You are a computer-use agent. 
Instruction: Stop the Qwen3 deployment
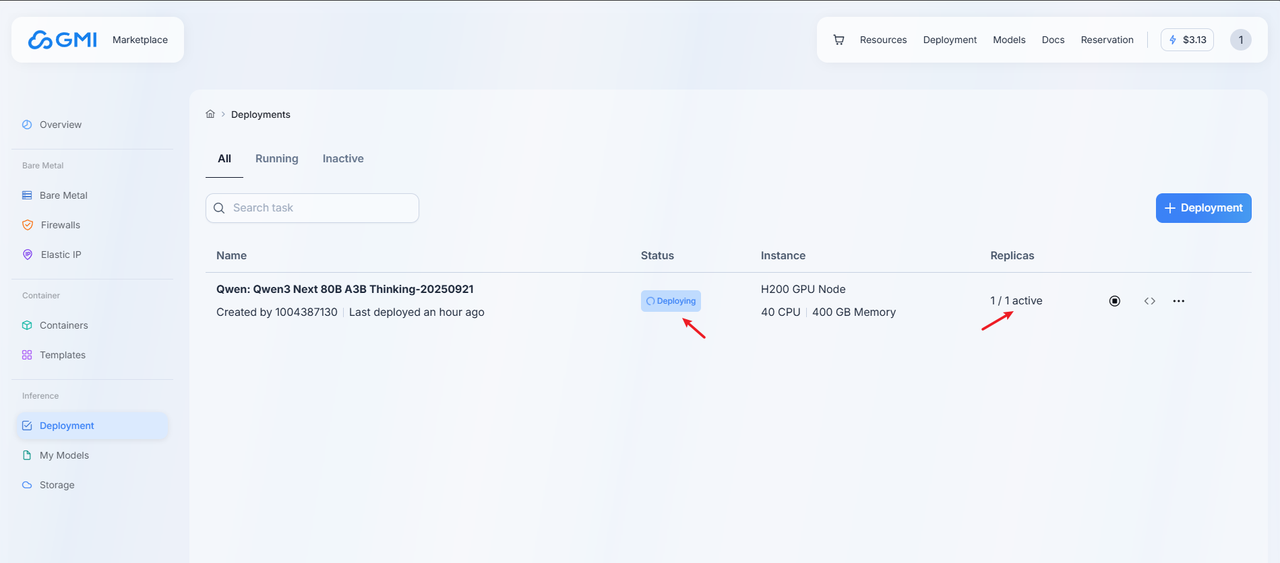(x=1115, y=301)
